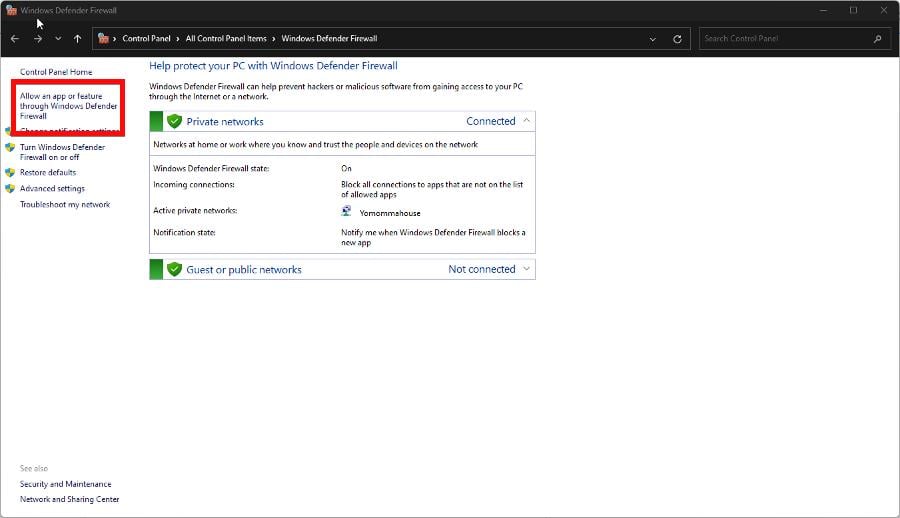Click the title bar firewall app icon
The height and width of the screenshot is (518, 900).
tap(11, 10)
